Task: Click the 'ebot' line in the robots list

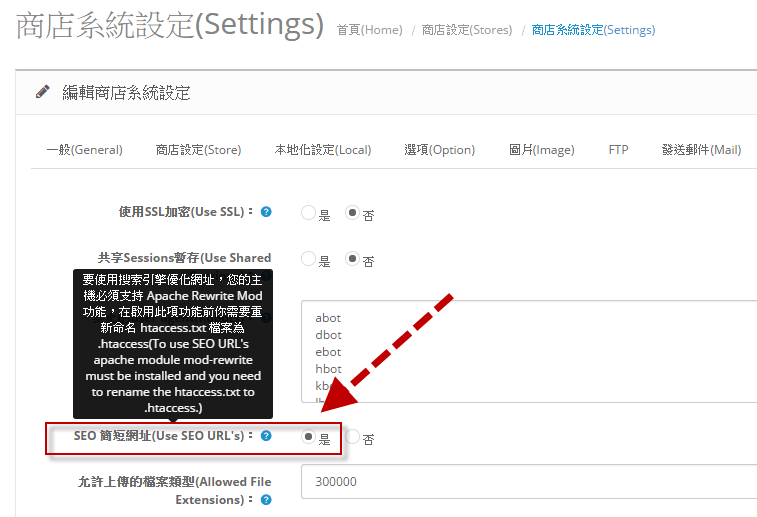Action: click(x=328, y=352)
